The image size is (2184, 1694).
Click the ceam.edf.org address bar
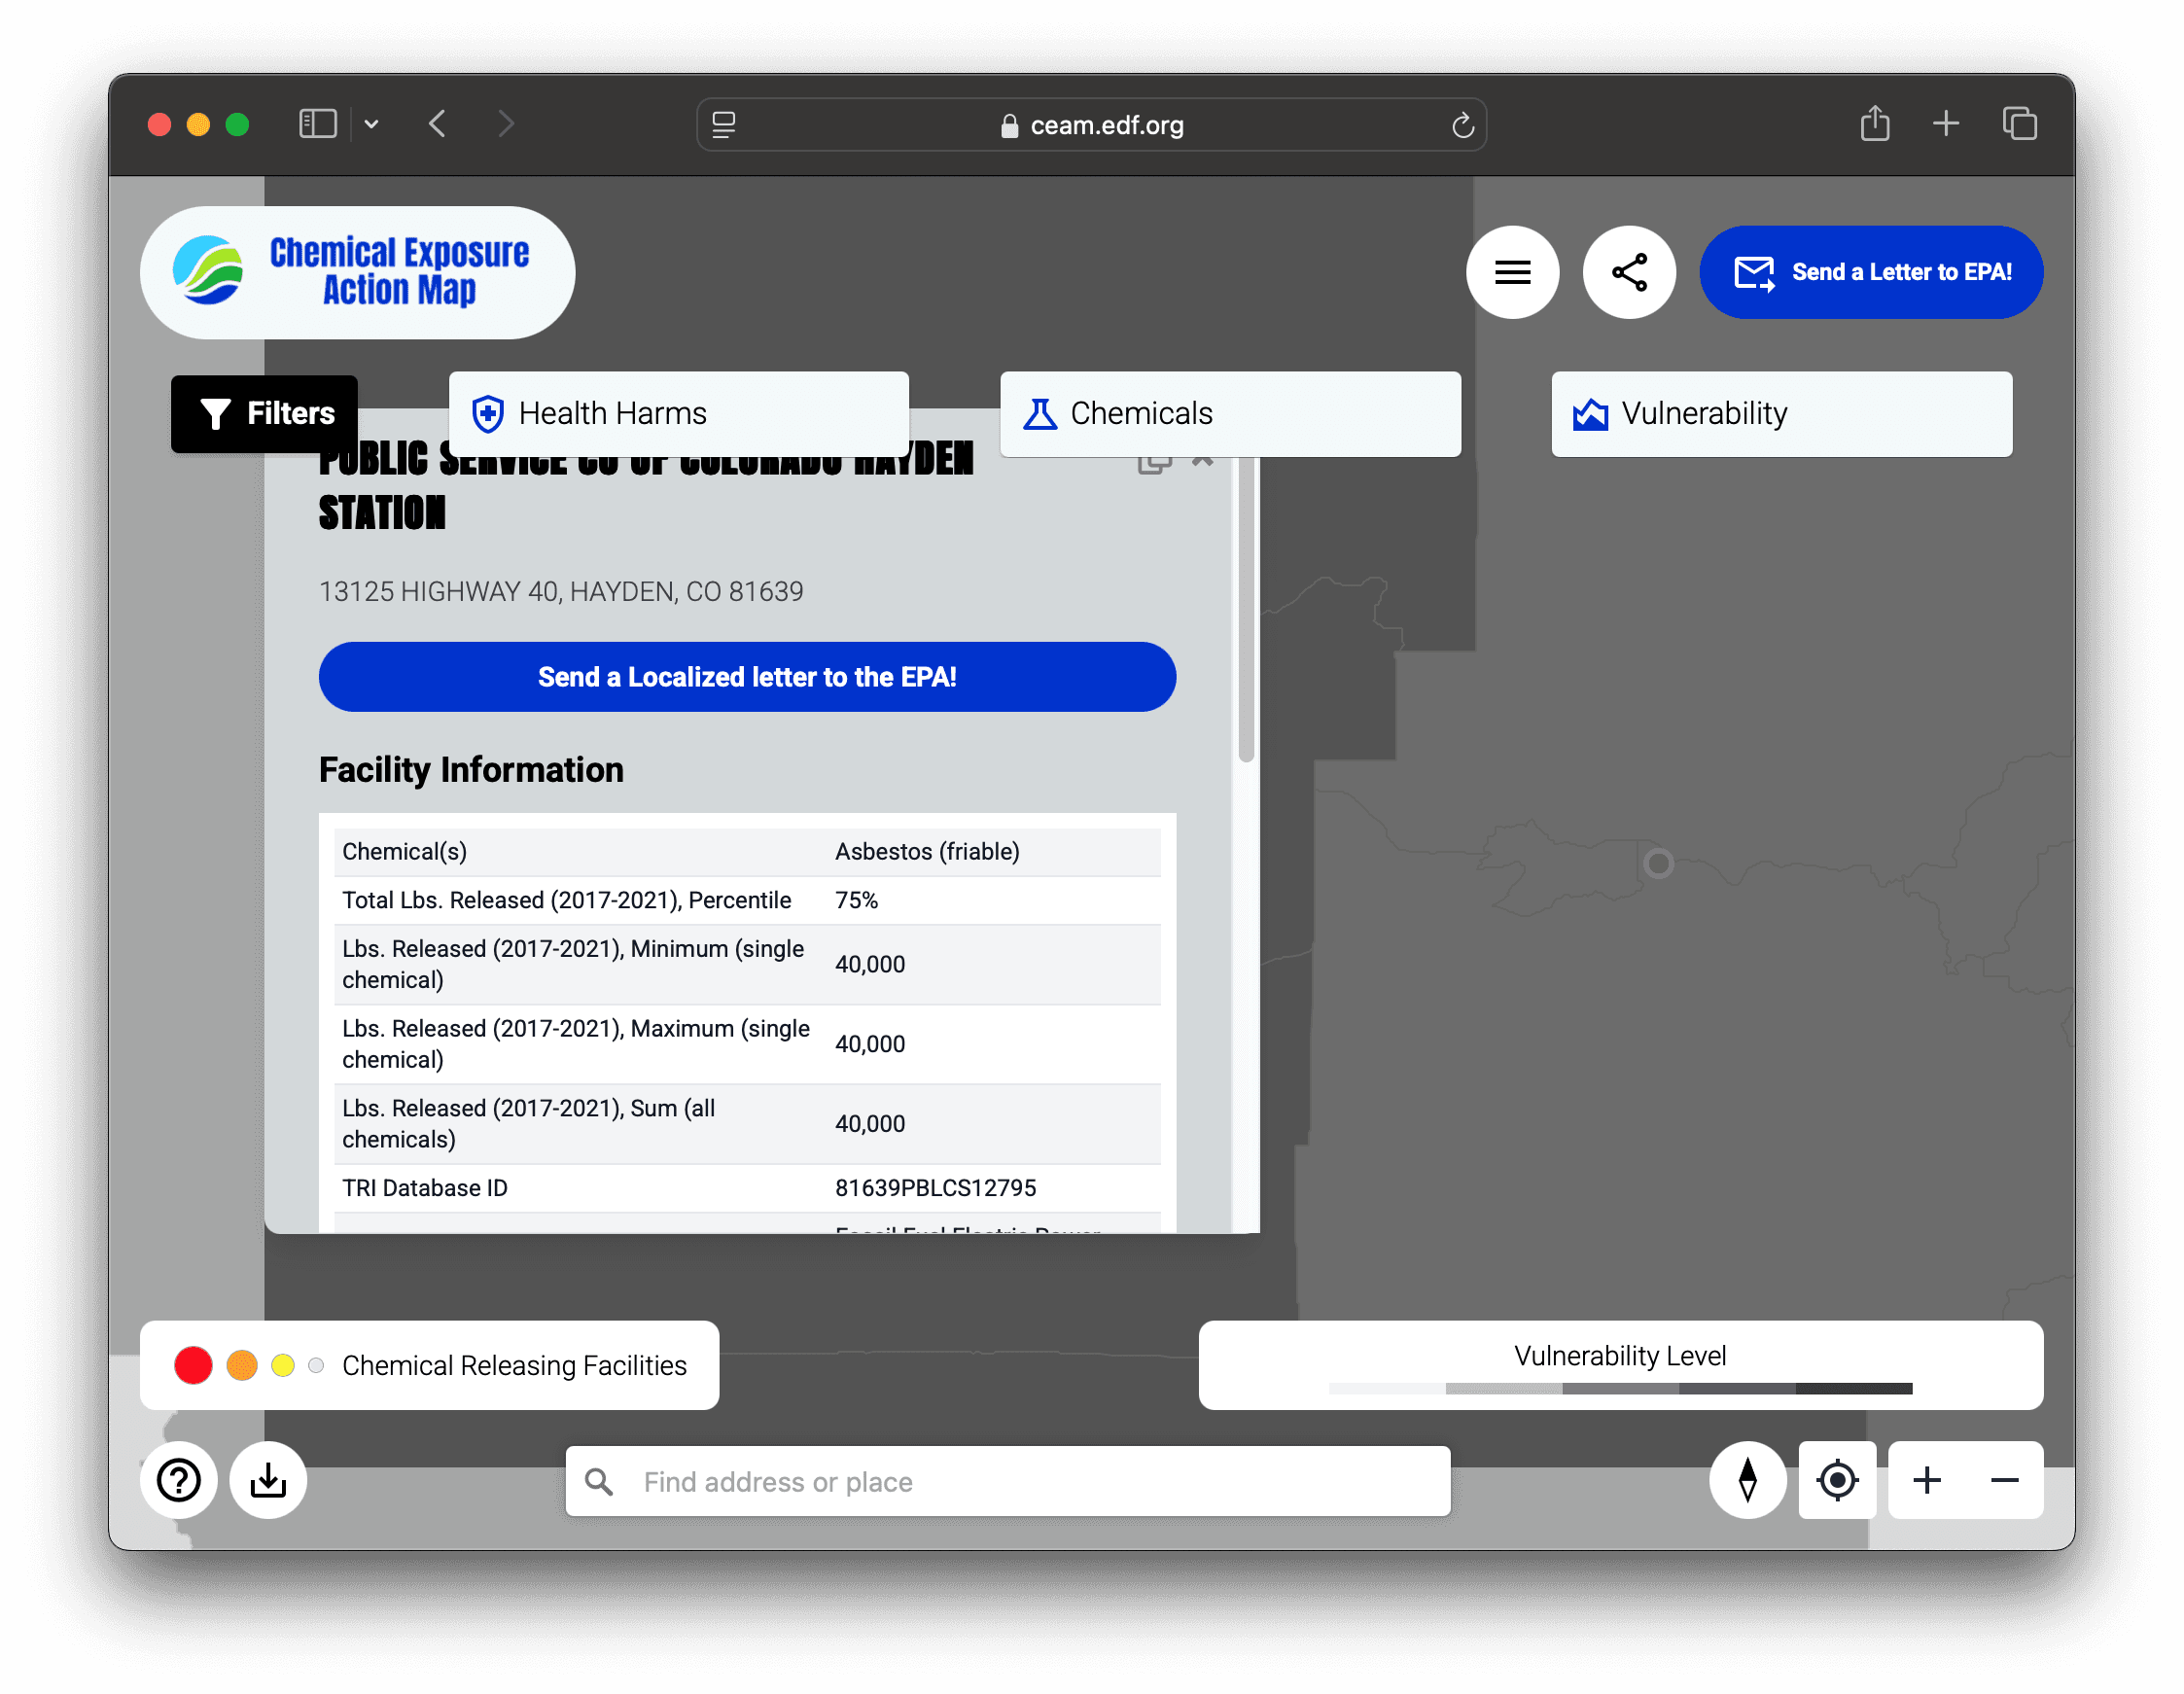pyautogui.click(x=1091, y=125)
